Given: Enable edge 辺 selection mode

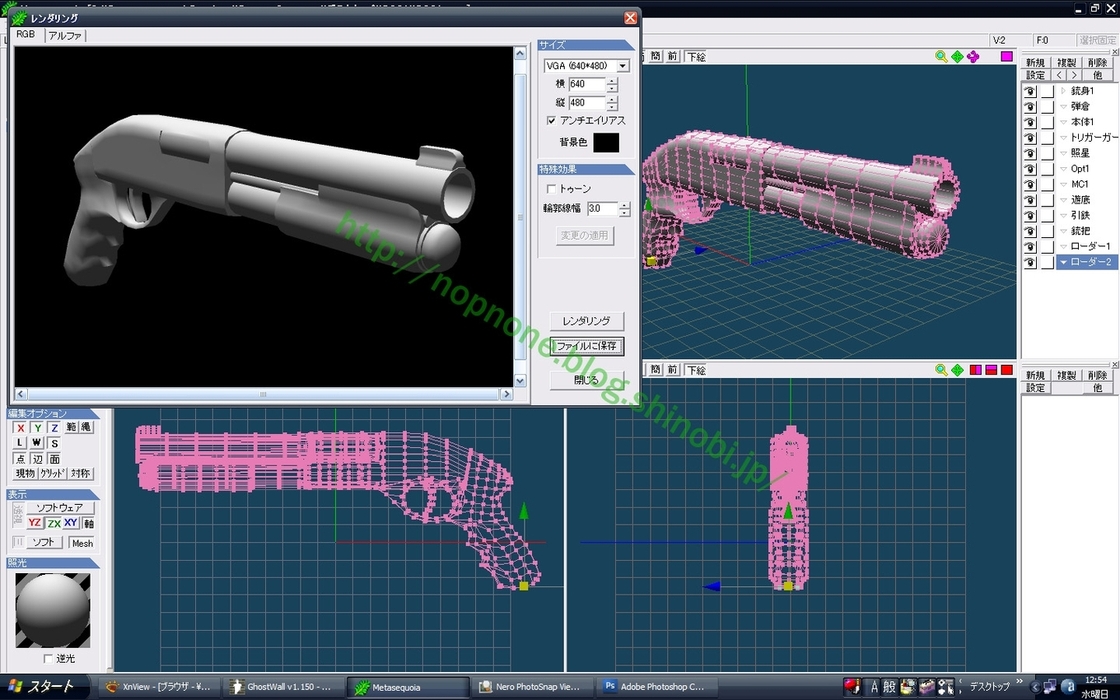Looking at the screenshot, I should [x=37, y=459].
